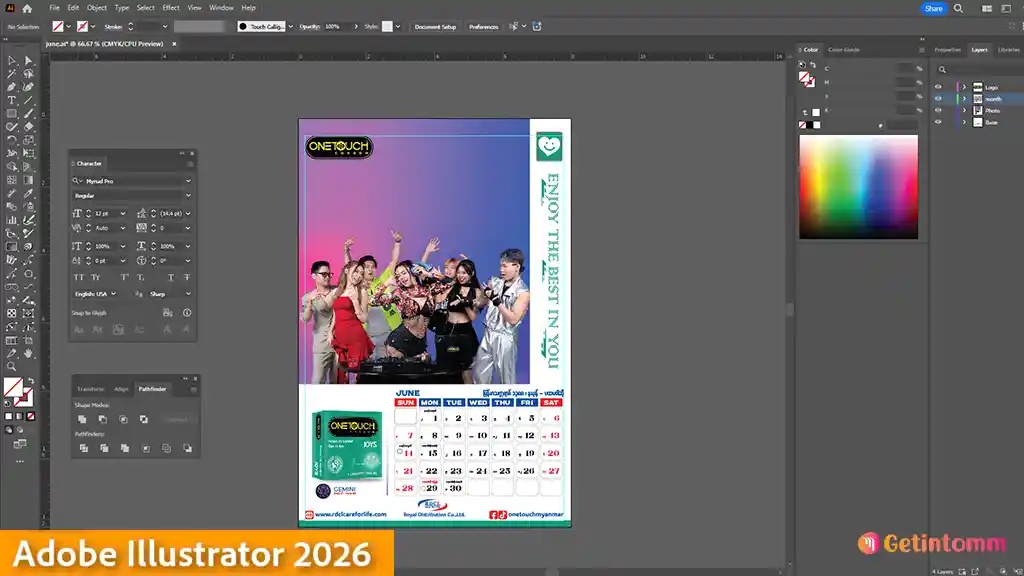The height and width of the screenshot is (576, 1024).
Task: Open the 12 pt font size dropdown
Action: pos(123,214)
